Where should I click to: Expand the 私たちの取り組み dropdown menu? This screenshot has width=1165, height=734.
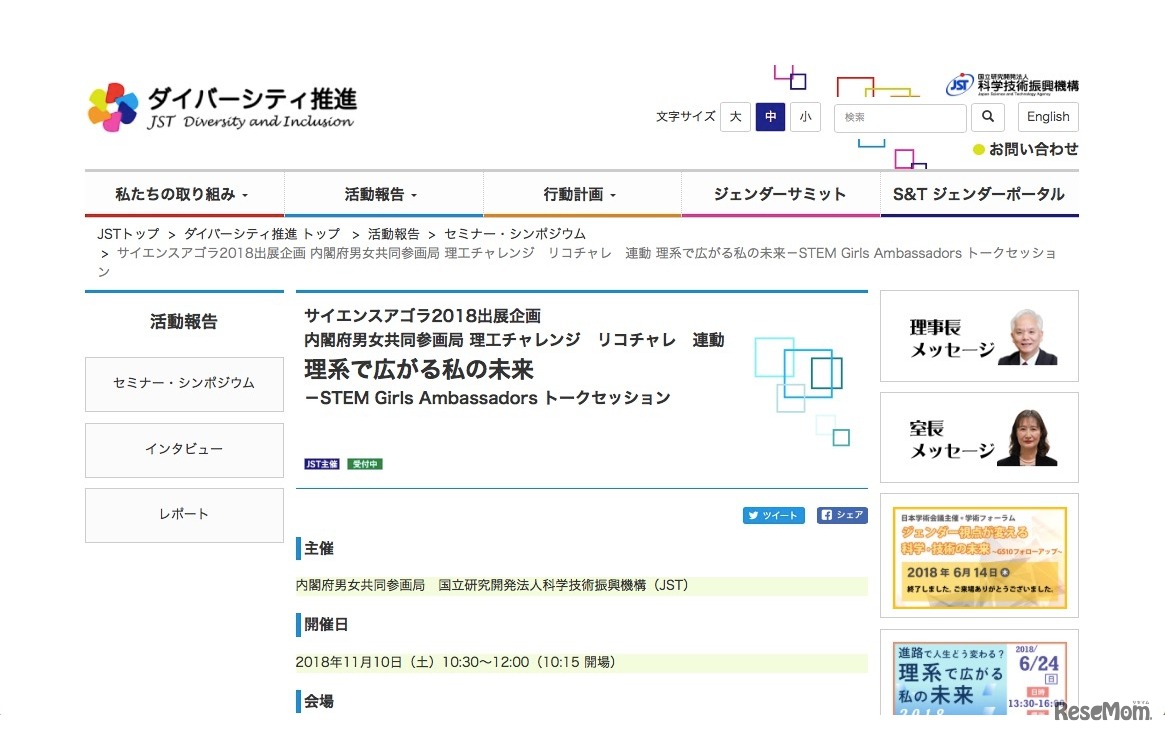point(184,194)
